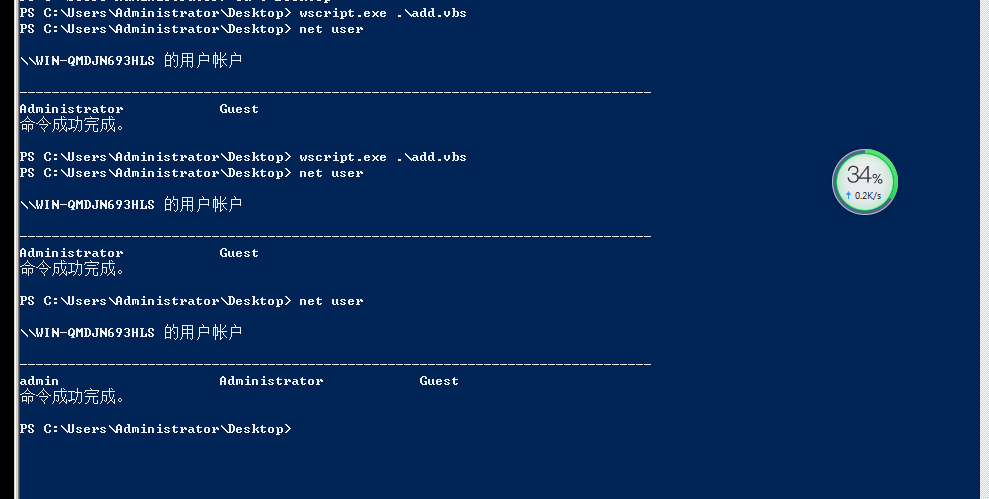Click the last '命令成功完成。' message
989x499 pixels.
pos(72,397)
